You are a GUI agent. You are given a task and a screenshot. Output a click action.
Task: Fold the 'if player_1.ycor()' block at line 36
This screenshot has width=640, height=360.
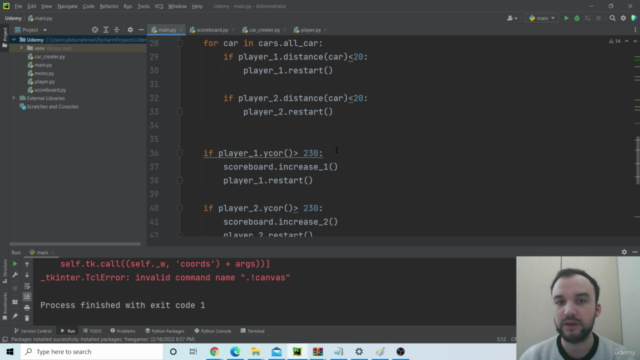(x=180, y=153)
